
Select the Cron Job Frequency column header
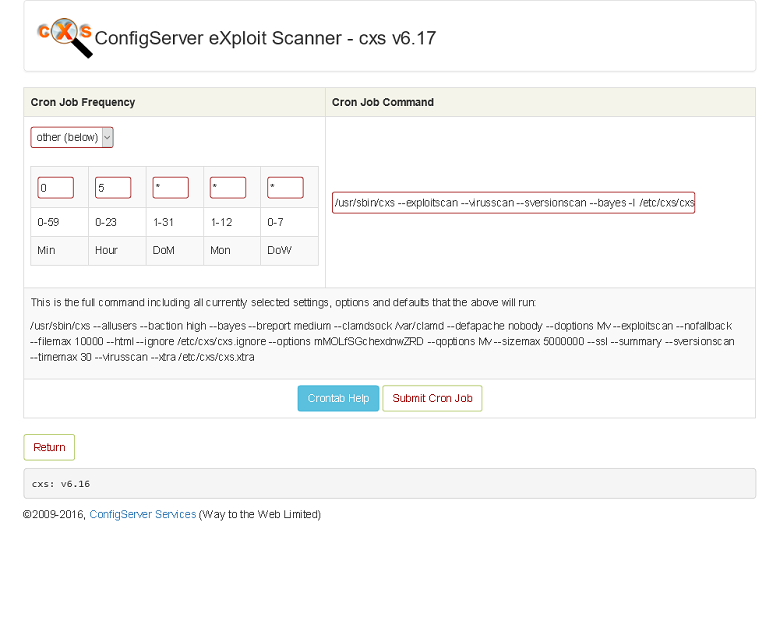pyautogui.click(x=83, y=102)
